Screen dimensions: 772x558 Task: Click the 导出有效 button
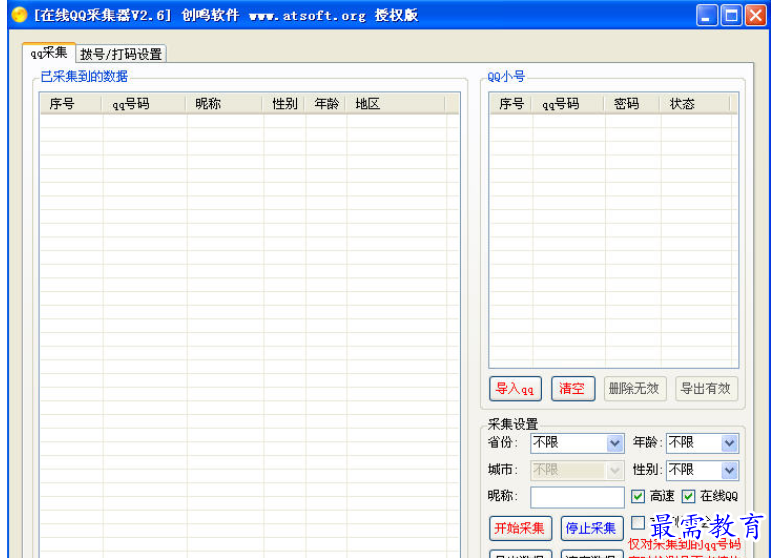[x=706, y=389]
